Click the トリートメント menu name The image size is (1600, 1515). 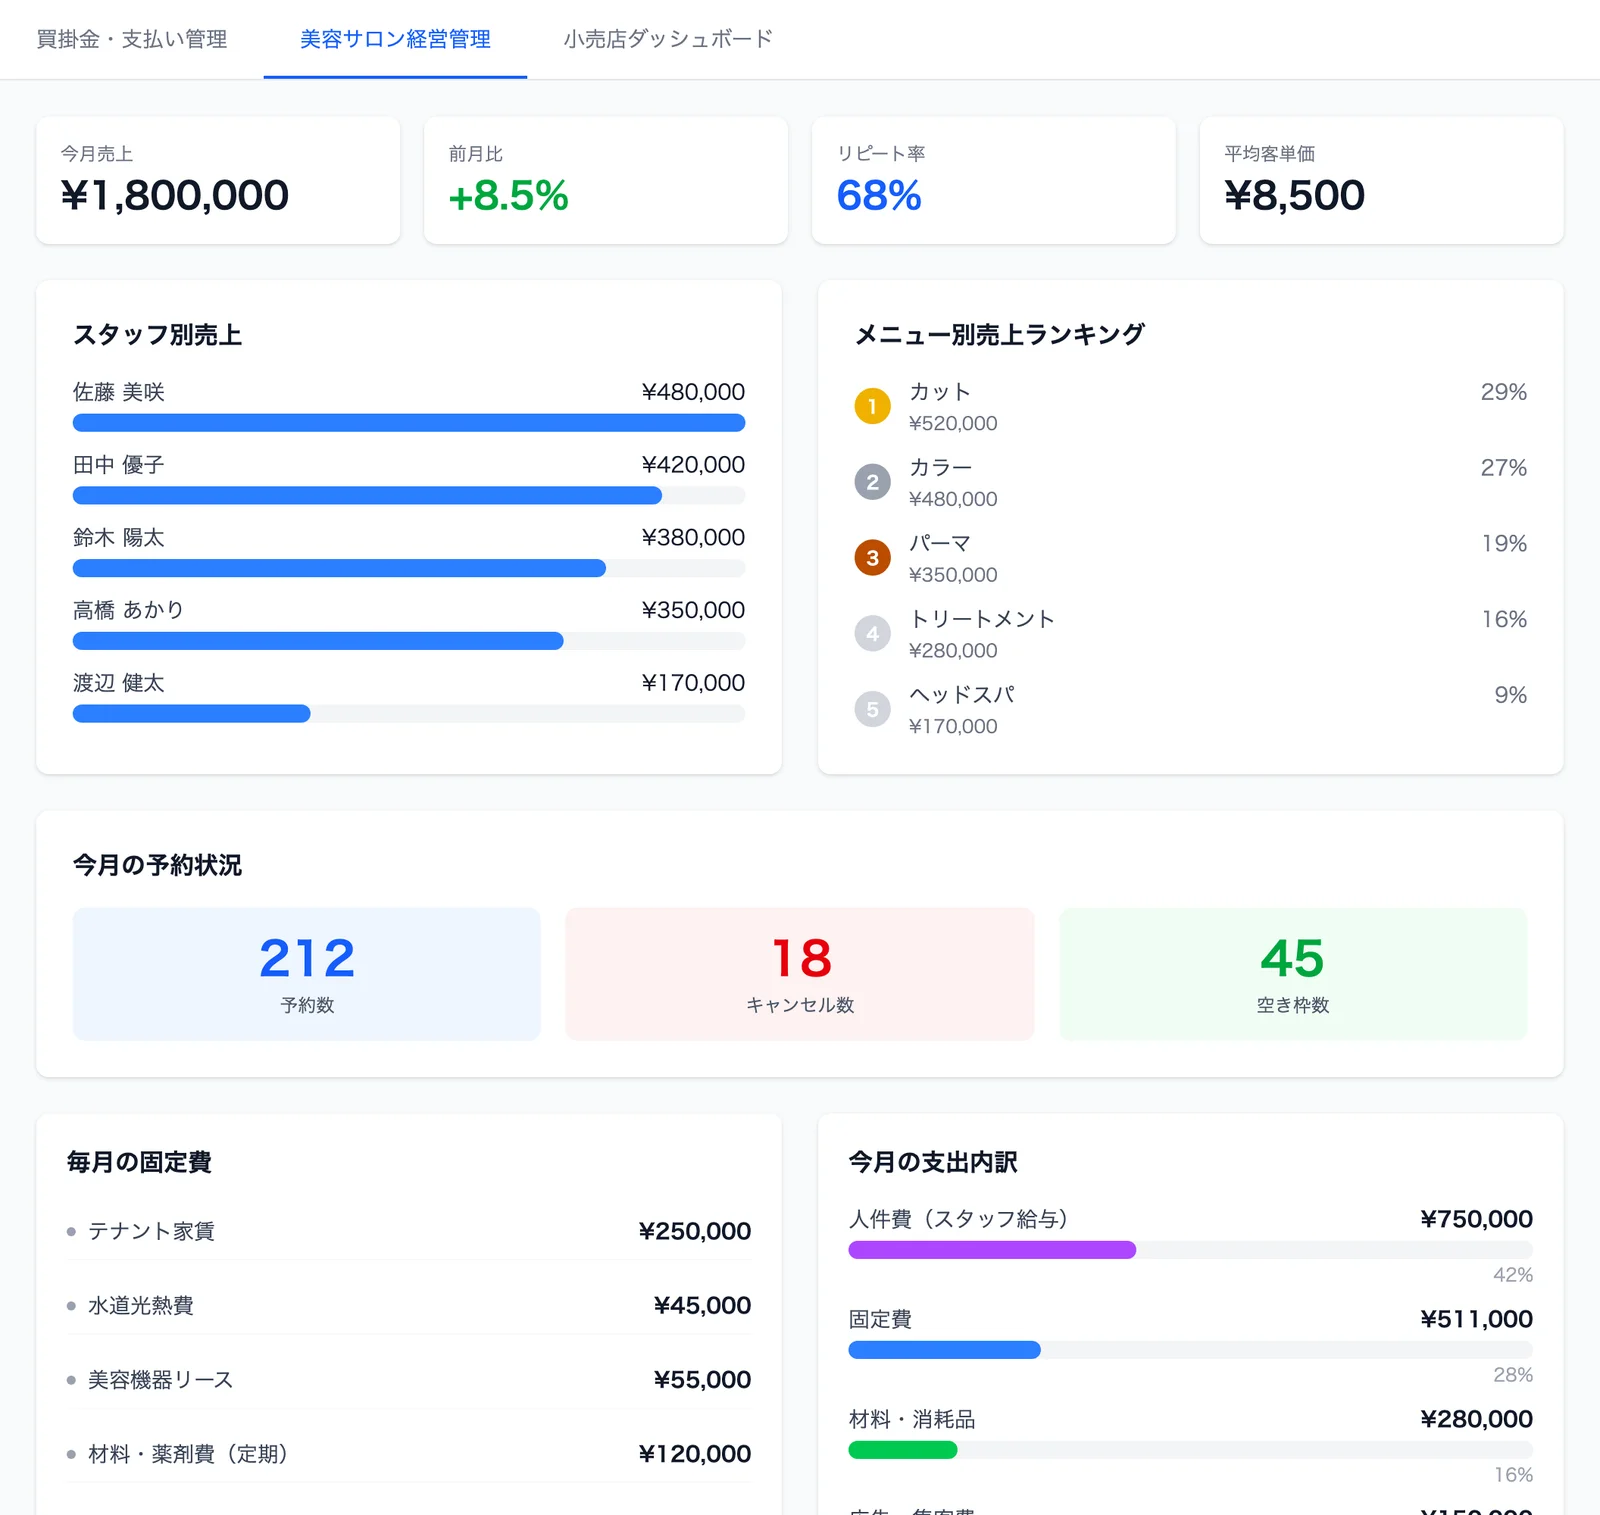(x=981, y=619)
